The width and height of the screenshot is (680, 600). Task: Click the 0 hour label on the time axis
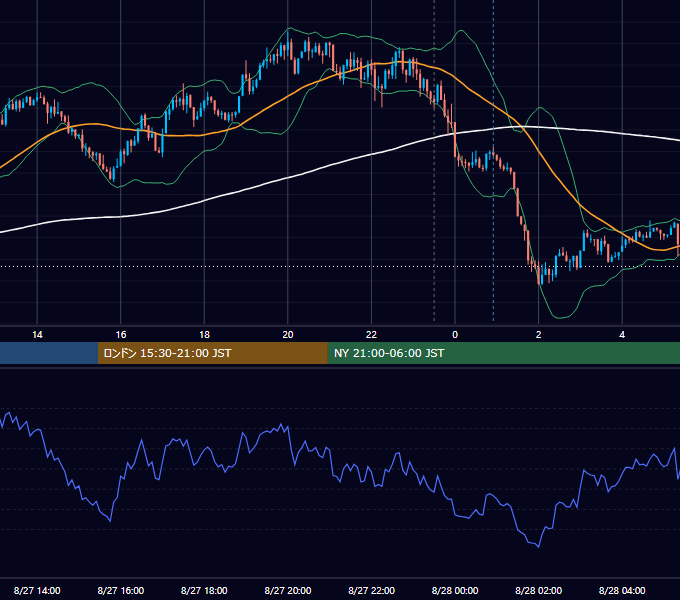[455, 335]
